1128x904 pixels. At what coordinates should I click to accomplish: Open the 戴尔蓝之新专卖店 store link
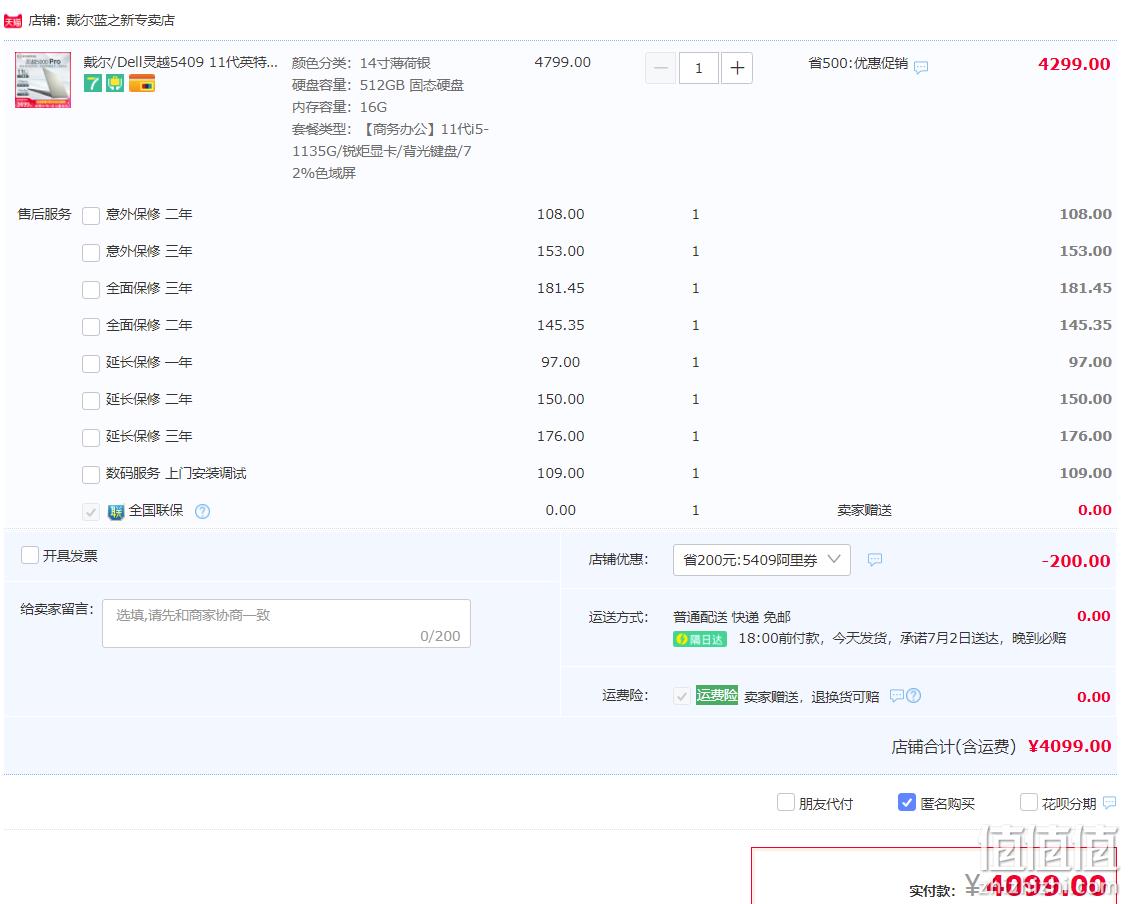coord(120,20)
